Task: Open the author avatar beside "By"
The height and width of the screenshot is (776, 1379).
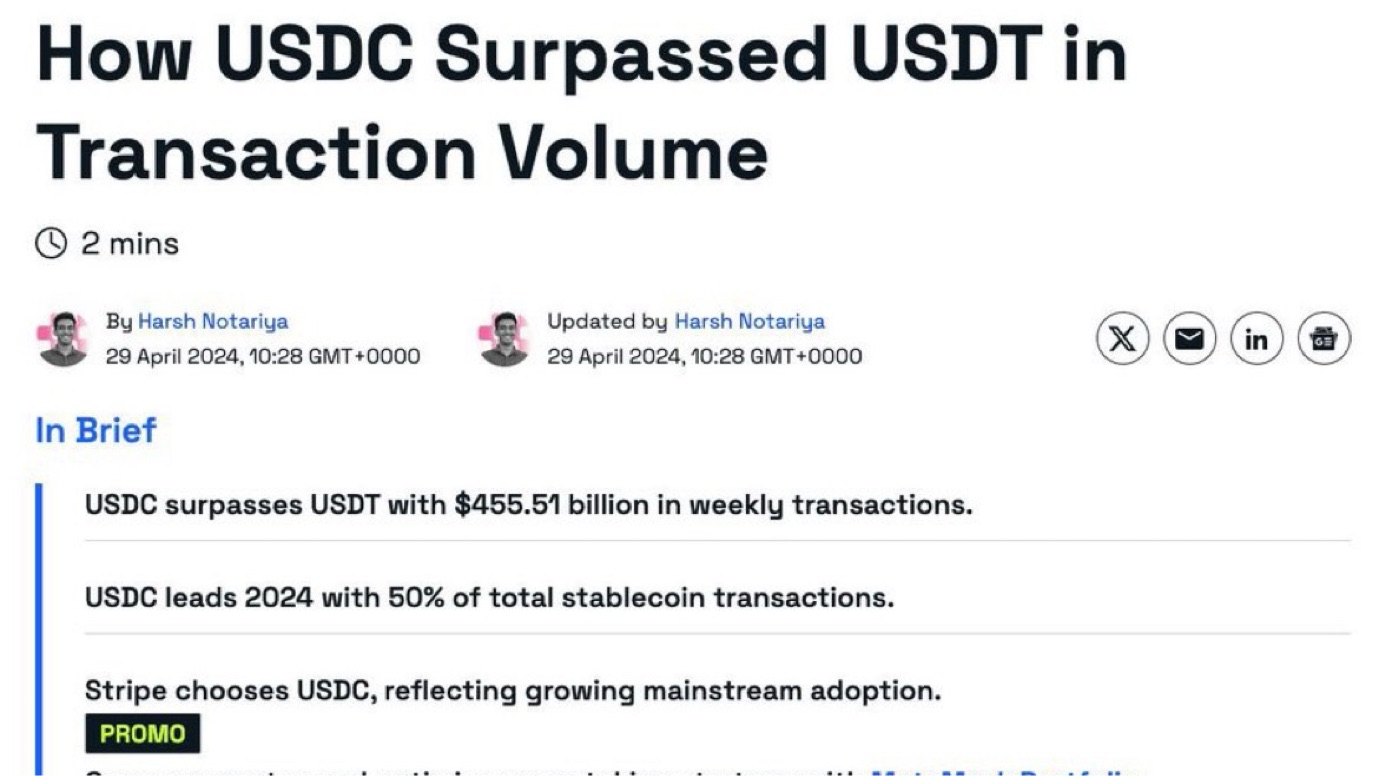Action: point(63,339)
